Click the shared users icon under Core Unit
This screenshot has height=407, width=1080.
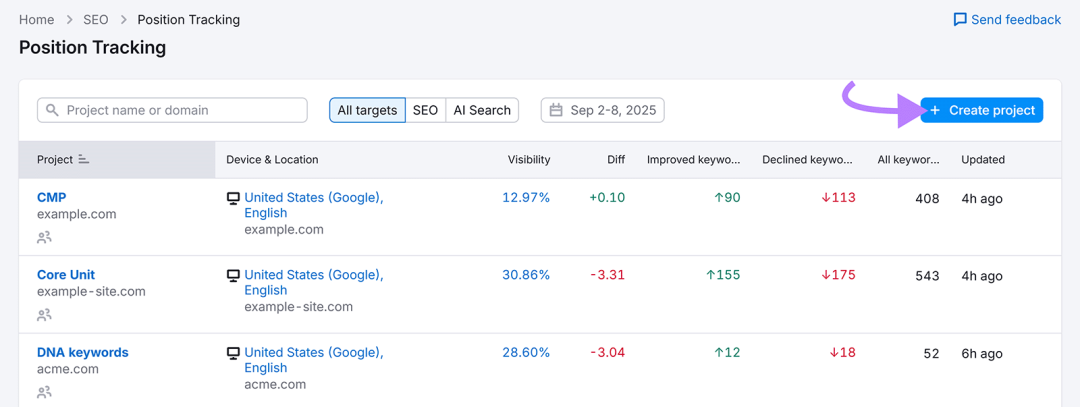coord(44,315)
